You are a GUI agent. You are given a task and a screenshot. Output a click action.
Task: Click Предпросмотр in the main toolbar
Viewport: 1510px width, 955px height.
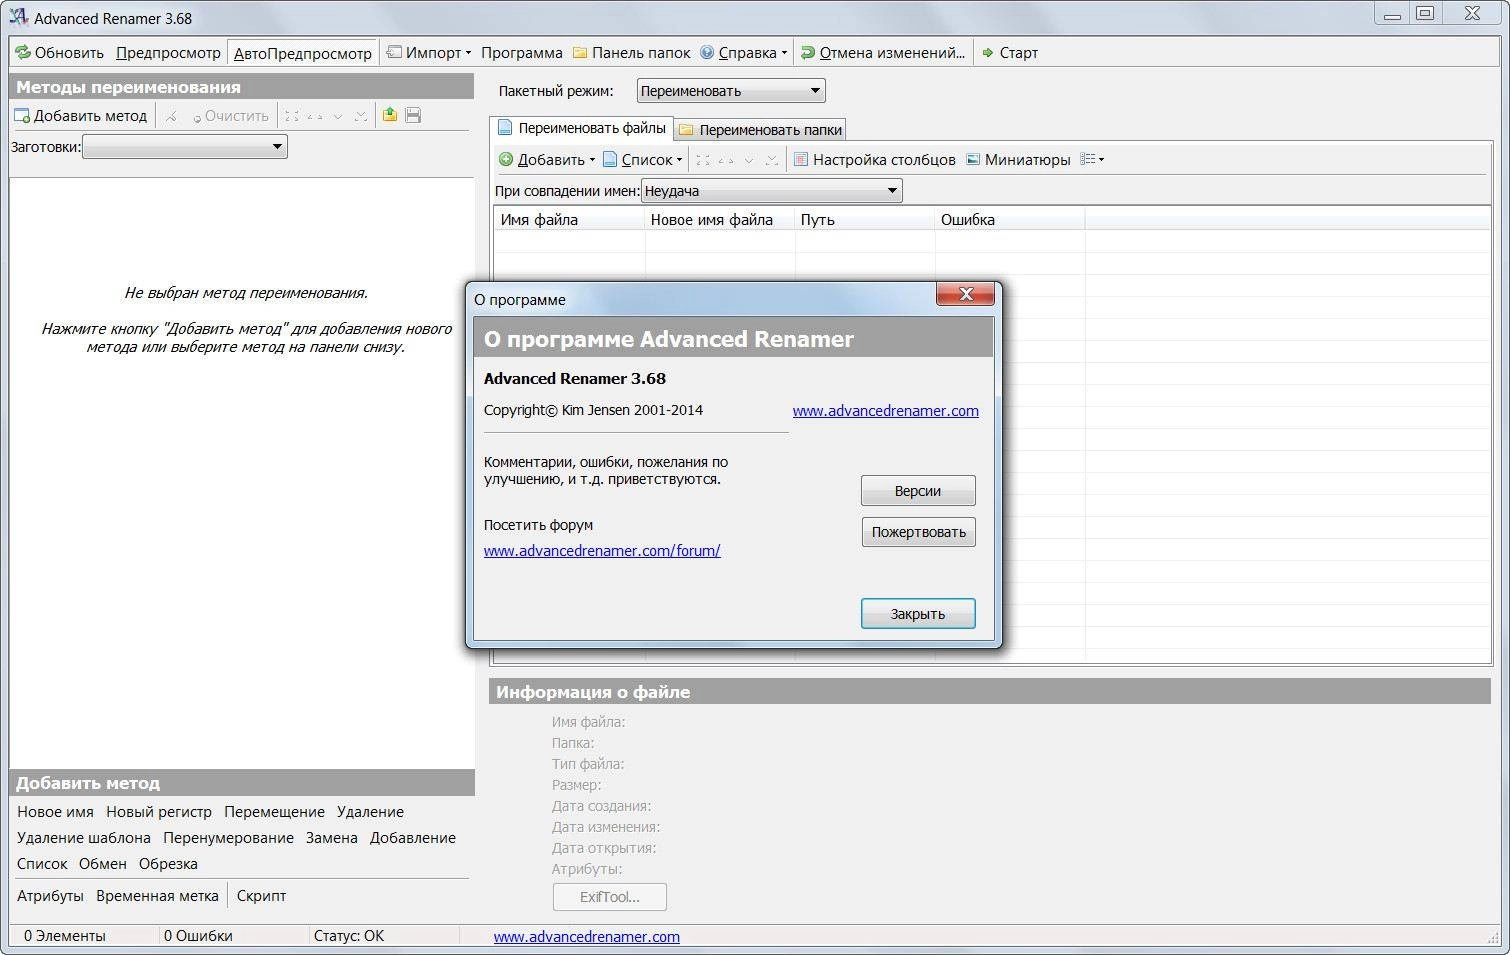pyautogui.click(x=168, y=52)
